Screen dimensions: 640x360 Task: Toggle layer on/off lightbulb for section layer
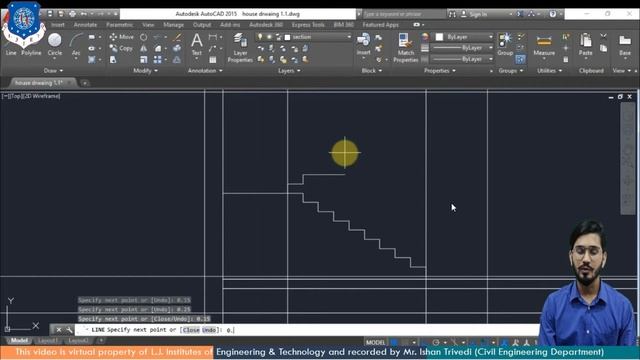point(260,37)
